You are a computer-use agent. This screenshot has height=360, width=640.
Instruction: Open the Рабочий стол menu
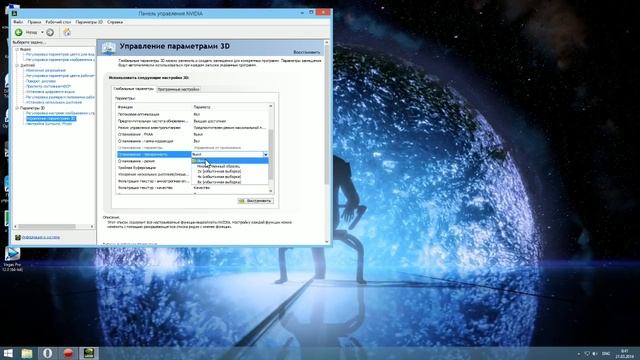coord(58,22)
